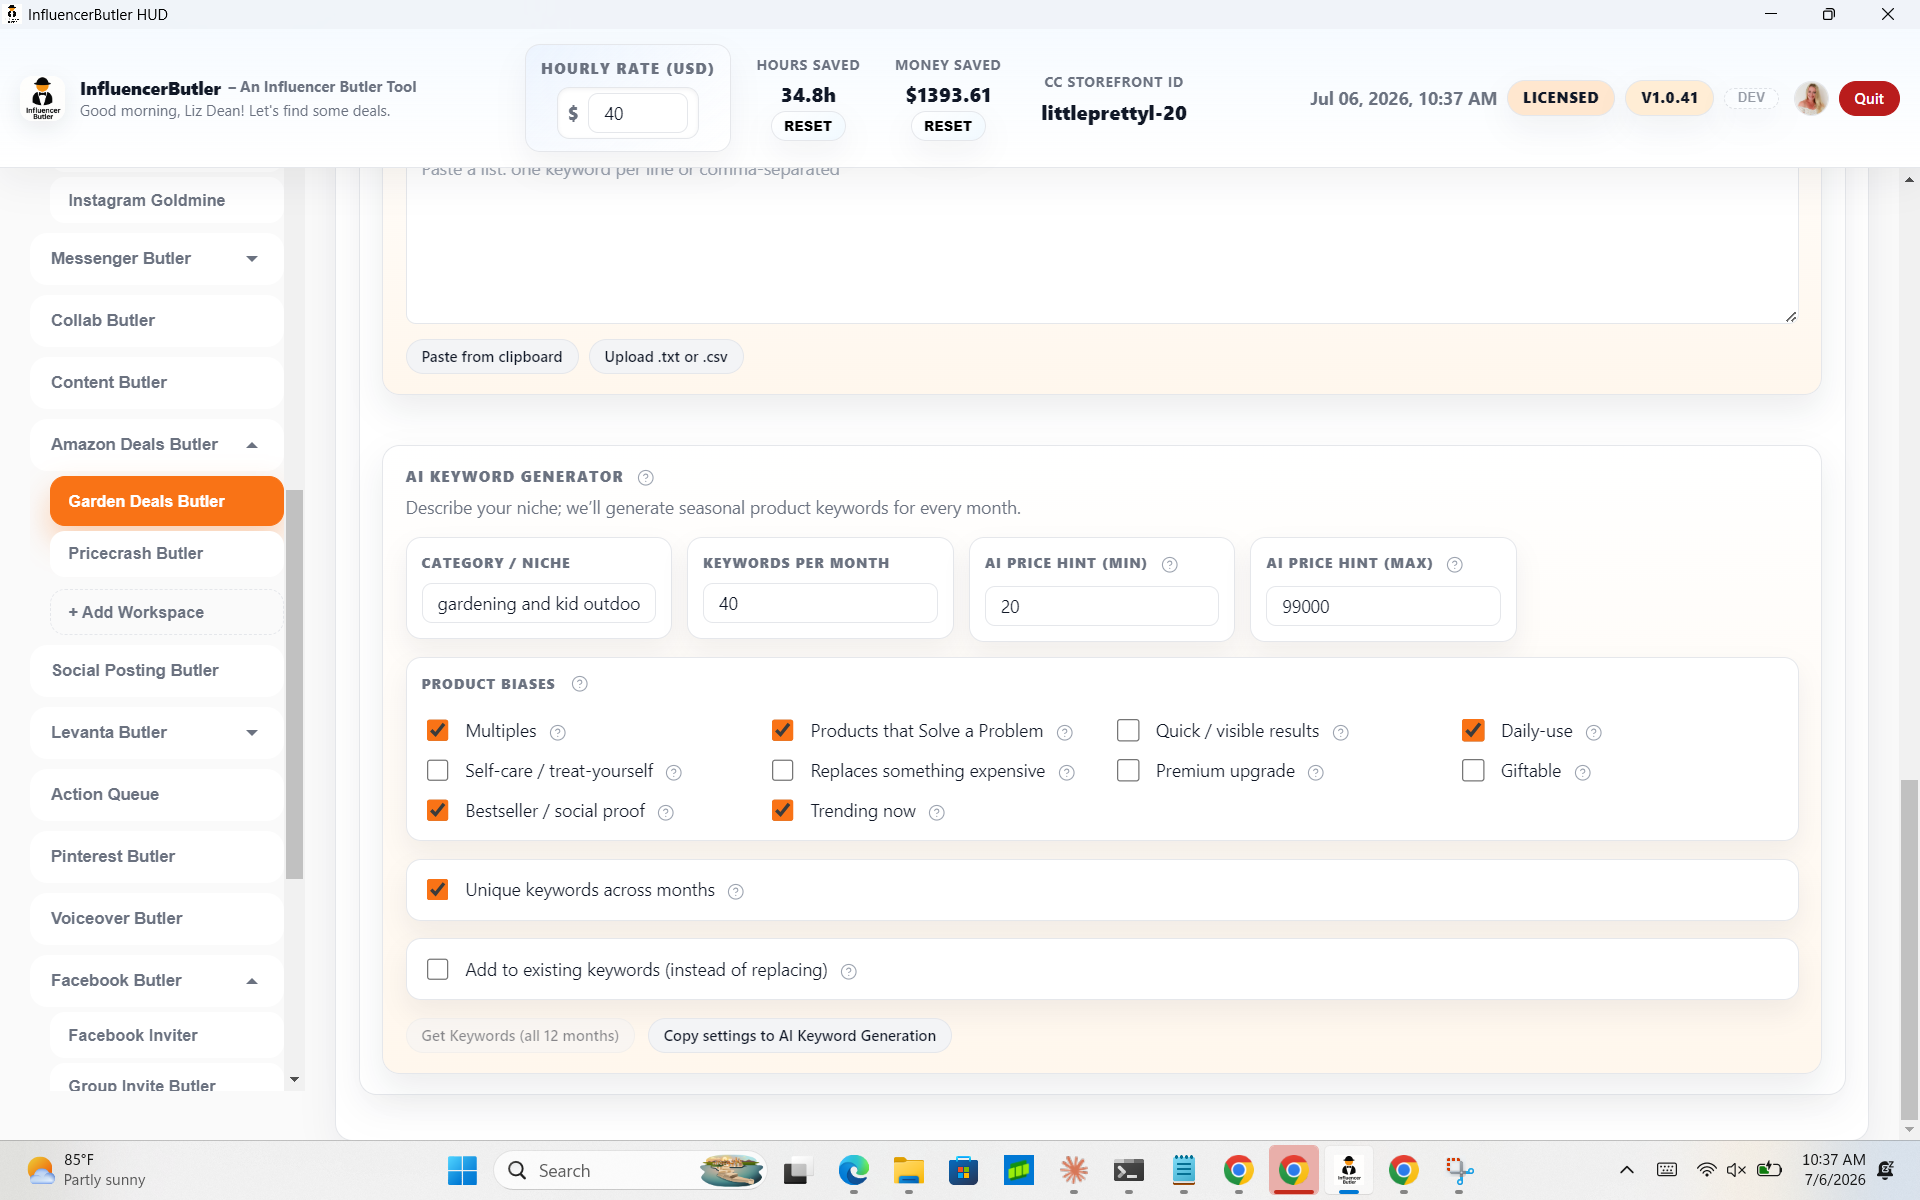
Task: Open Microsoft Edge from taskbar
Action: (x=853, y=1170)
